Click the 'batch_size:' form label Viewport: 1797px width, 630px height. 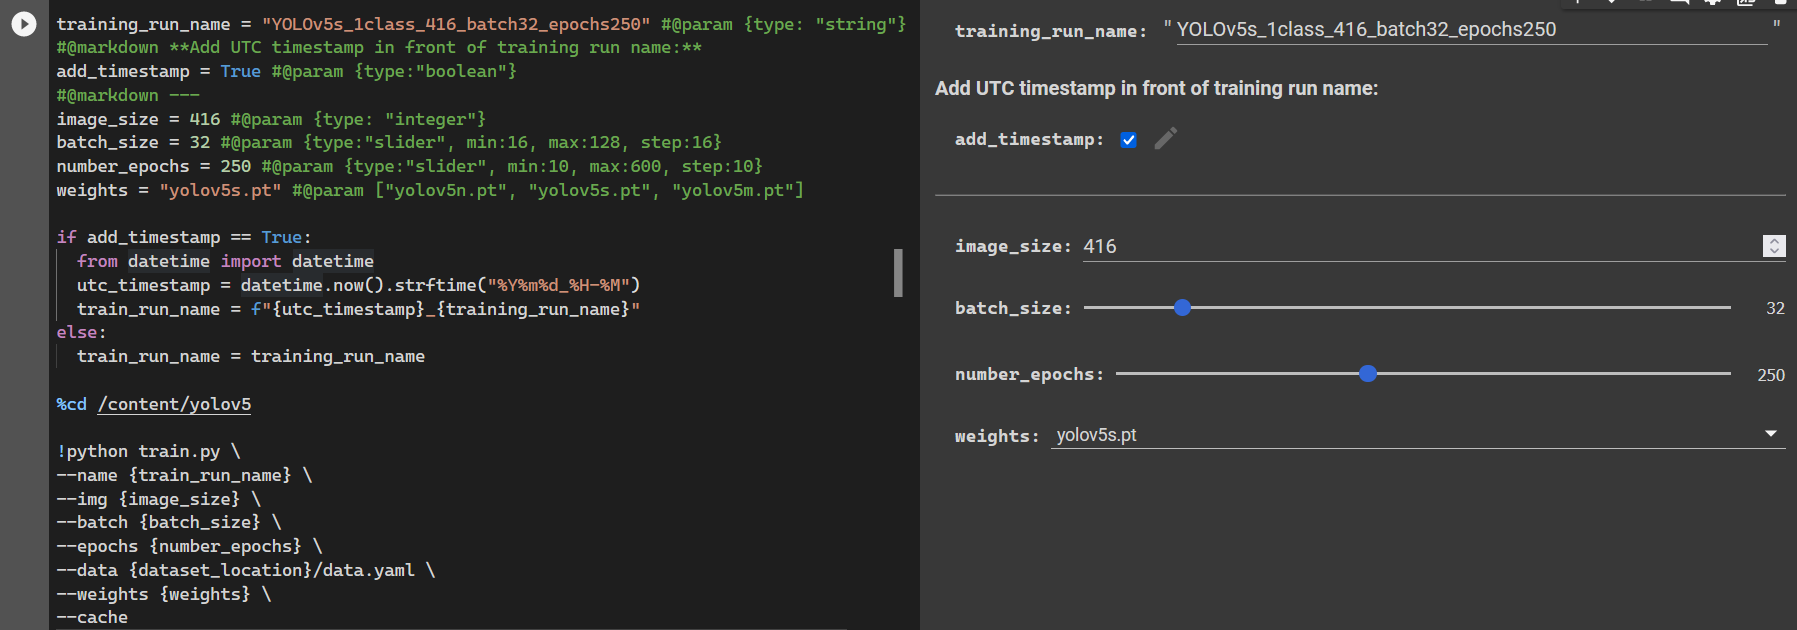pos(1013,308)
